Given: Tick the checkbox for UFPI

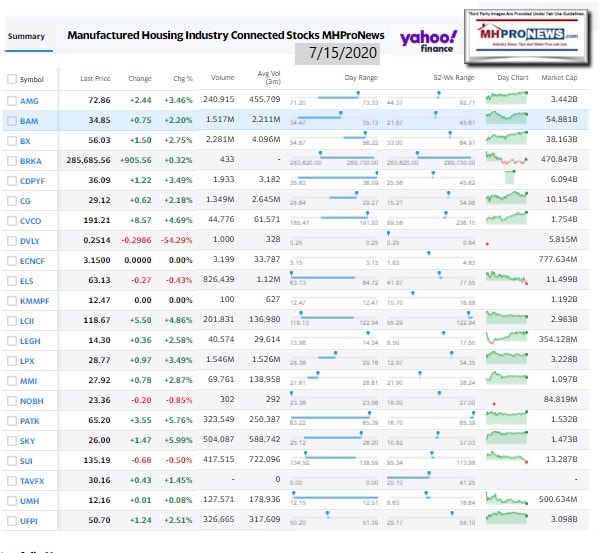Looking at the screenshot, I should 11,521.
